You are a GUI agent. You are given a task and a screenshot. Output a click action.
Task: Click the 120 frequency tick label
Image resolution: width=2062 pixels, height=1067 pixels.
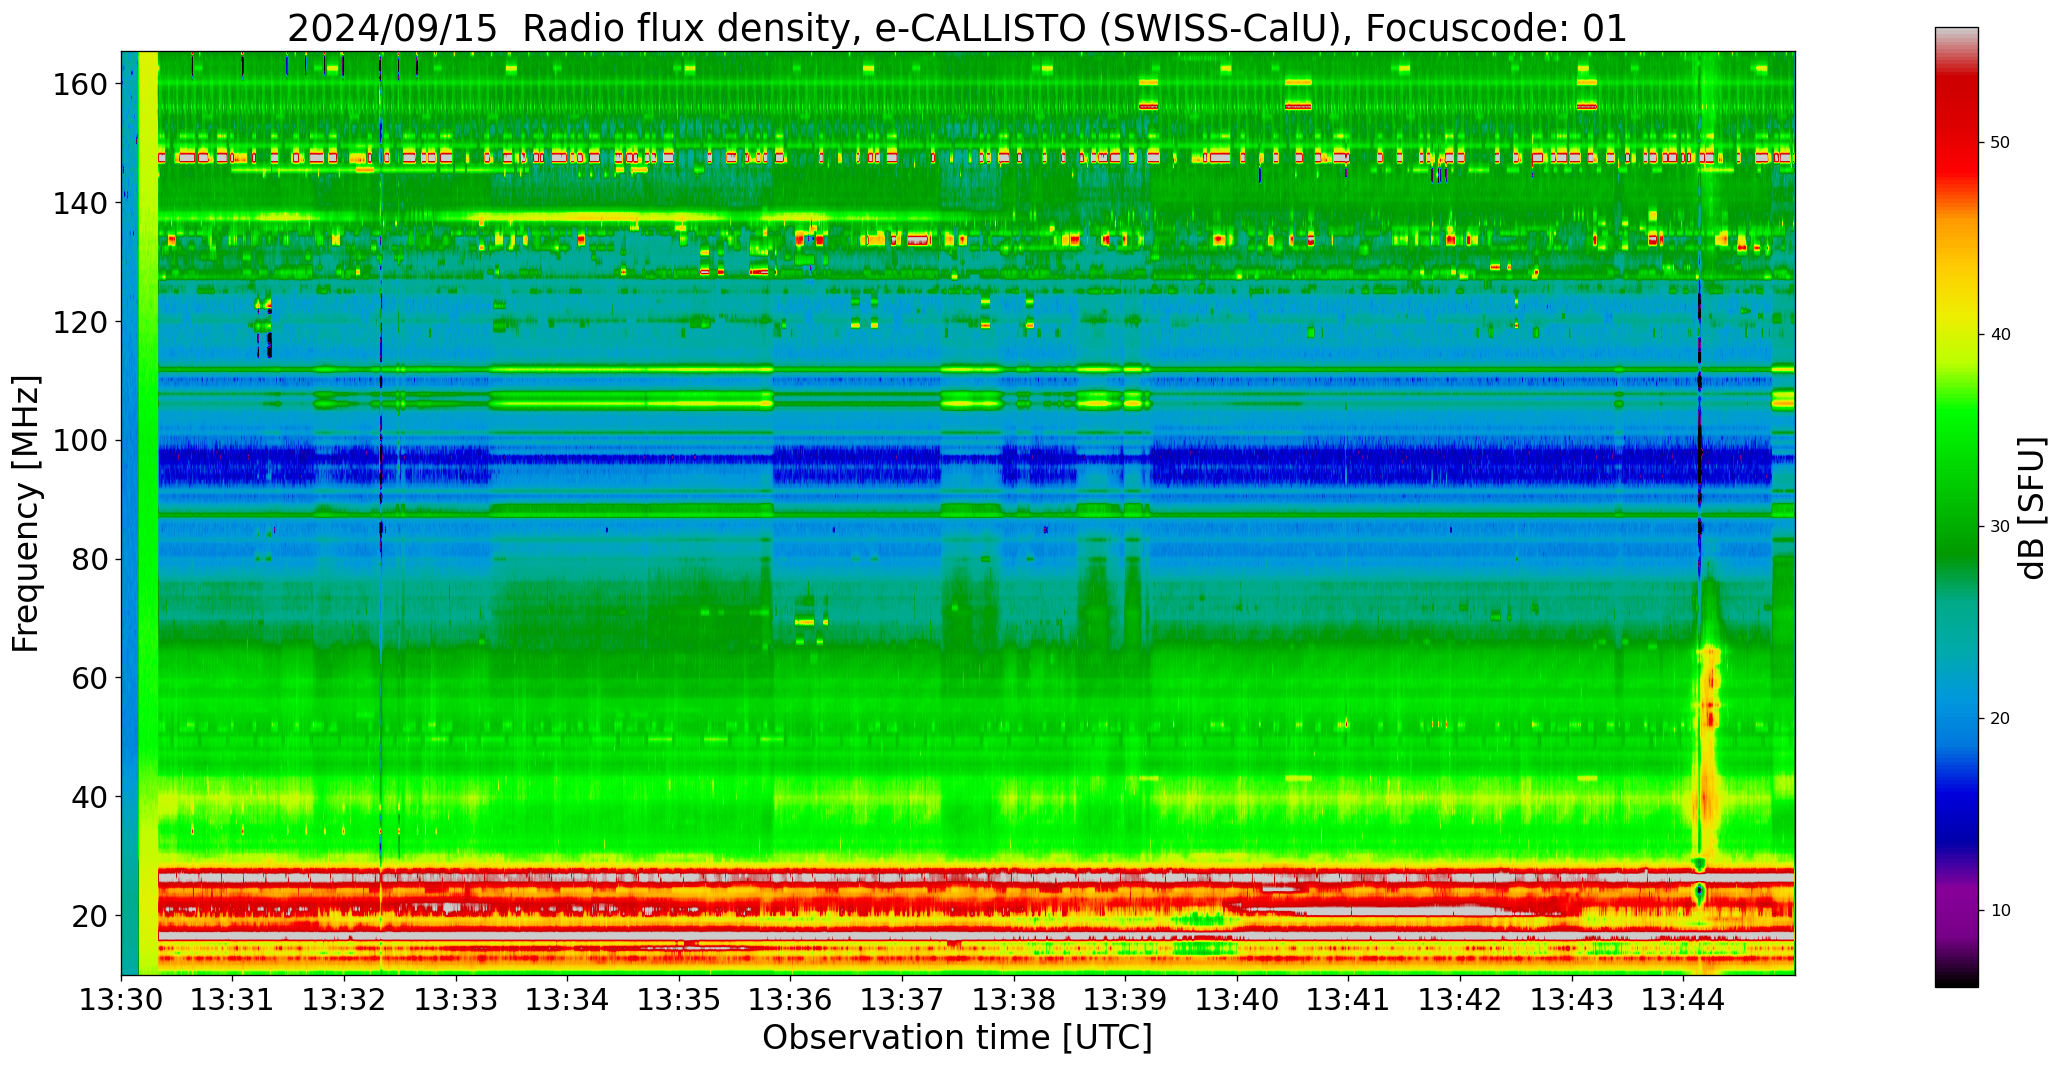click(81, 322)
